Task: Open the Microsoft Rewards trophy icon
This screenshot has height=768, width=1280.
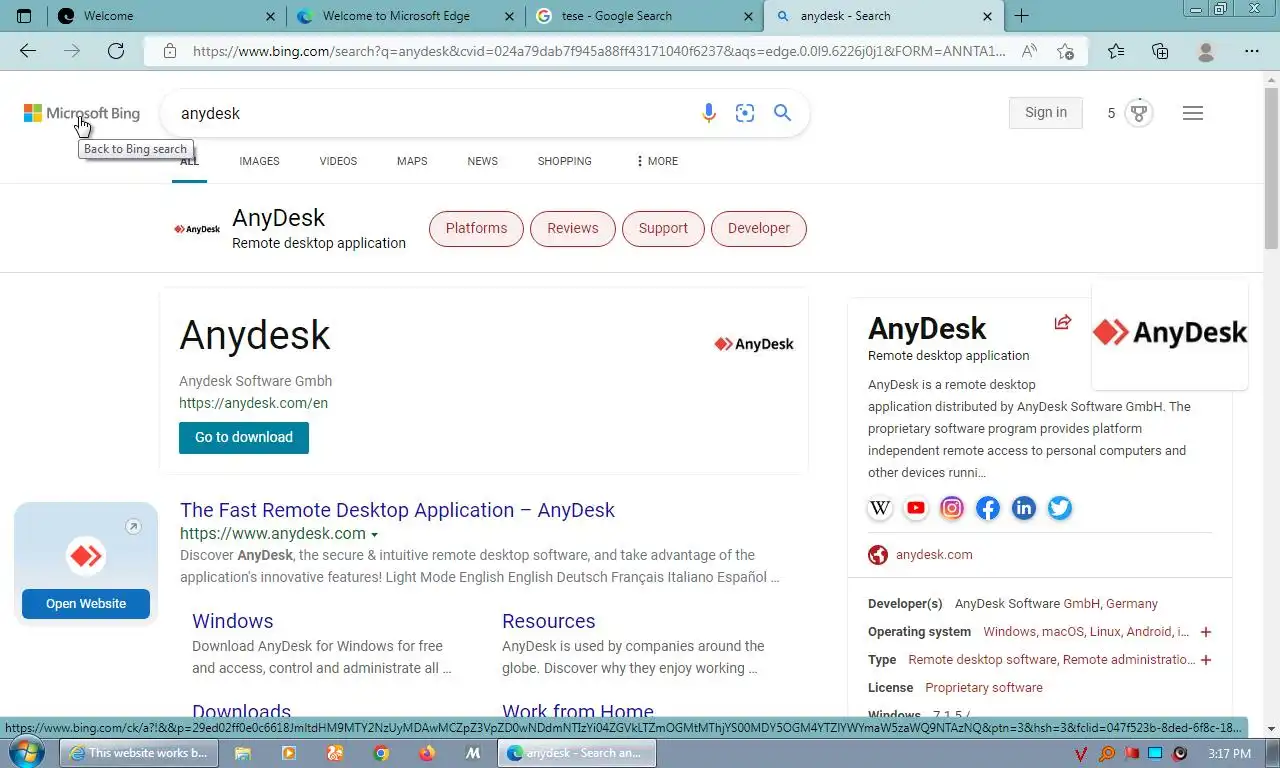Action: 1138,113
